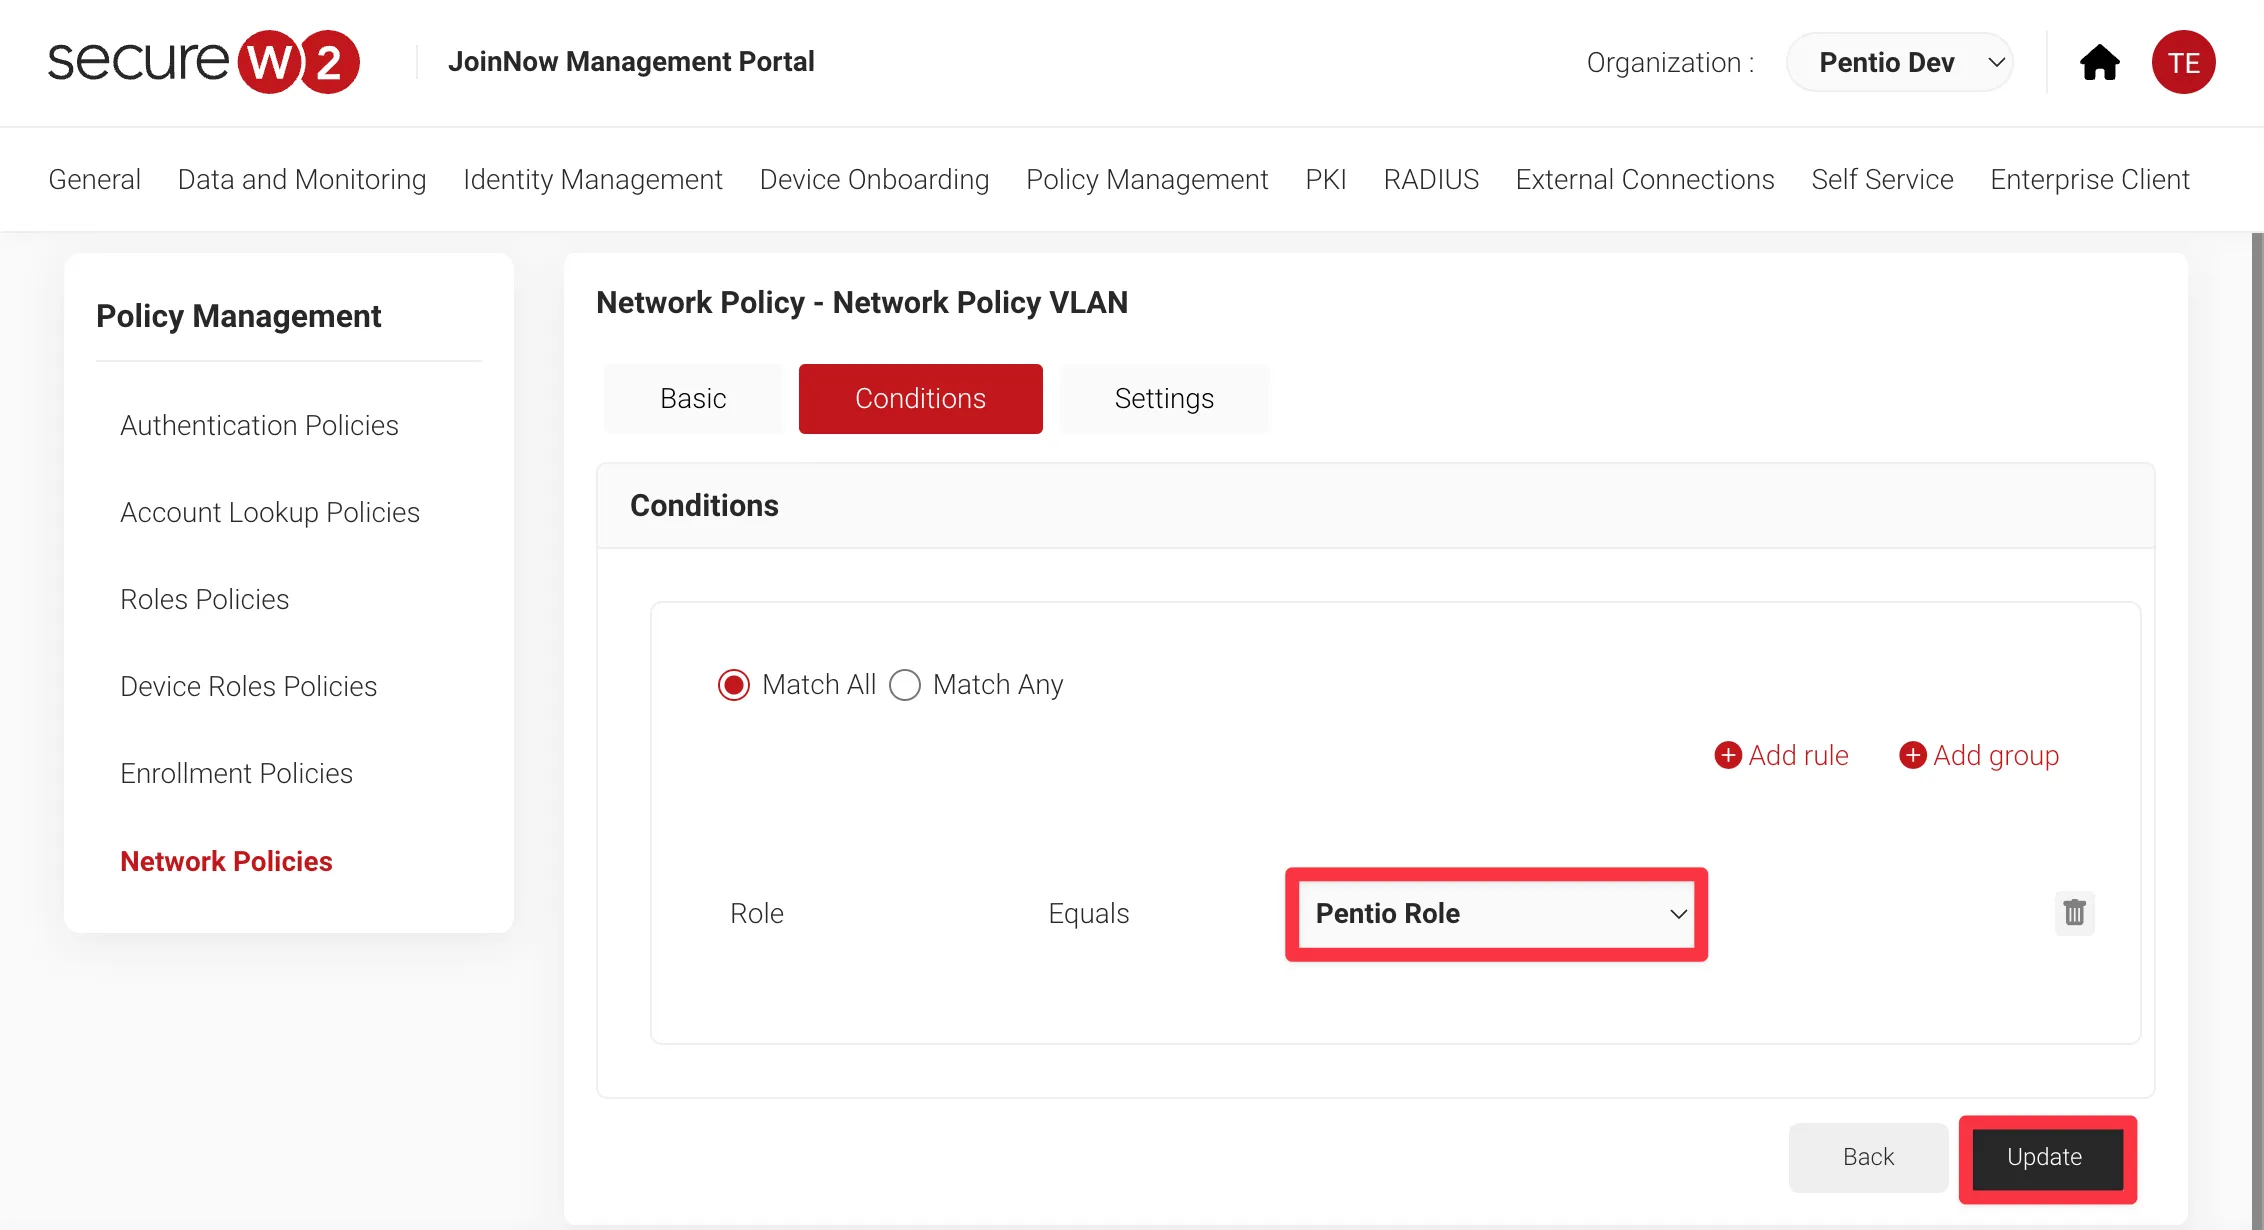Select the Match Any radio button
The image size is (2264, 1230).
pyautogui.click(x=905, y=685)
